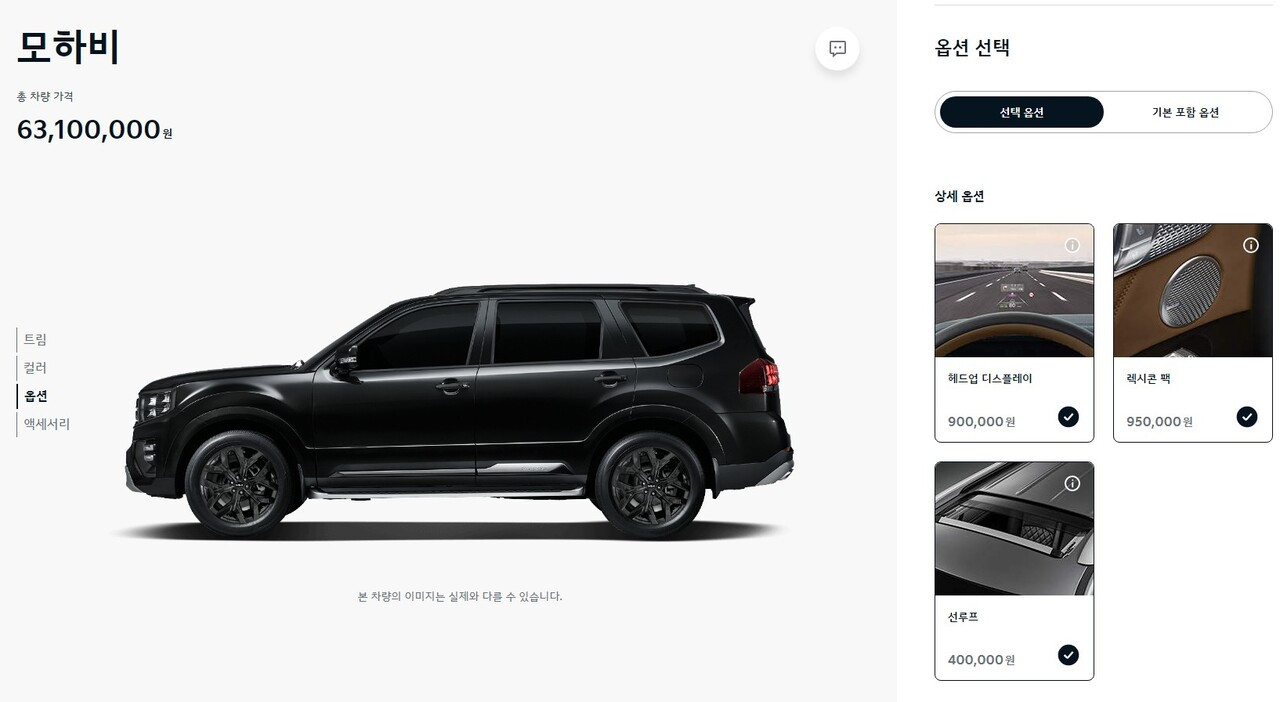Screen dimensions: 1280x702
Task: Click the 헤드업 디스플레이 option title
Action: tap(989, 379)
